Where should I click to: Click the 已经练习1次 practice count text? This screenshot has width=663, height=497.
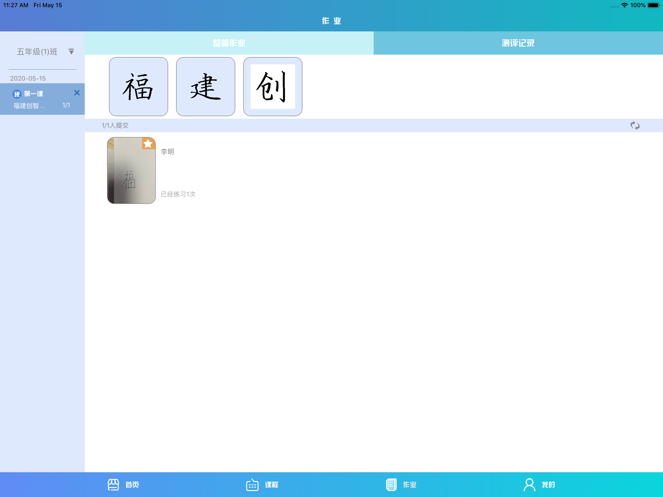[x=178, y=194]
